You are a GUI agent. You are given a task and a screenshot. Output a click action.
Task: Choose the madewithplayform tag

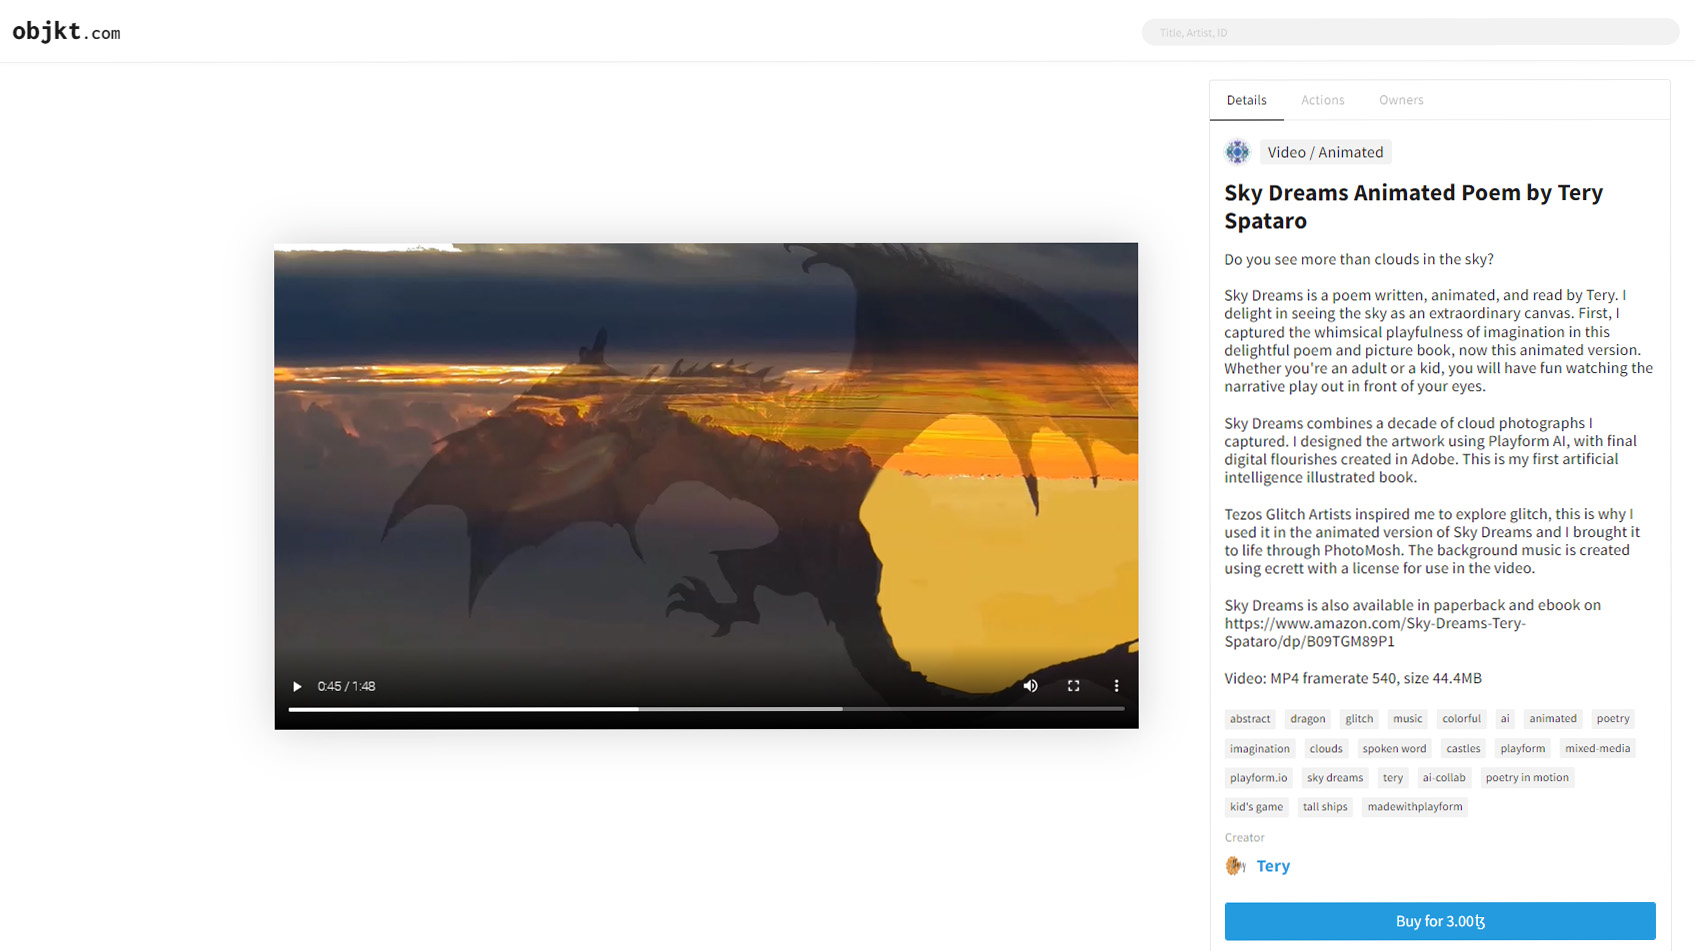tap(1414, 807)
